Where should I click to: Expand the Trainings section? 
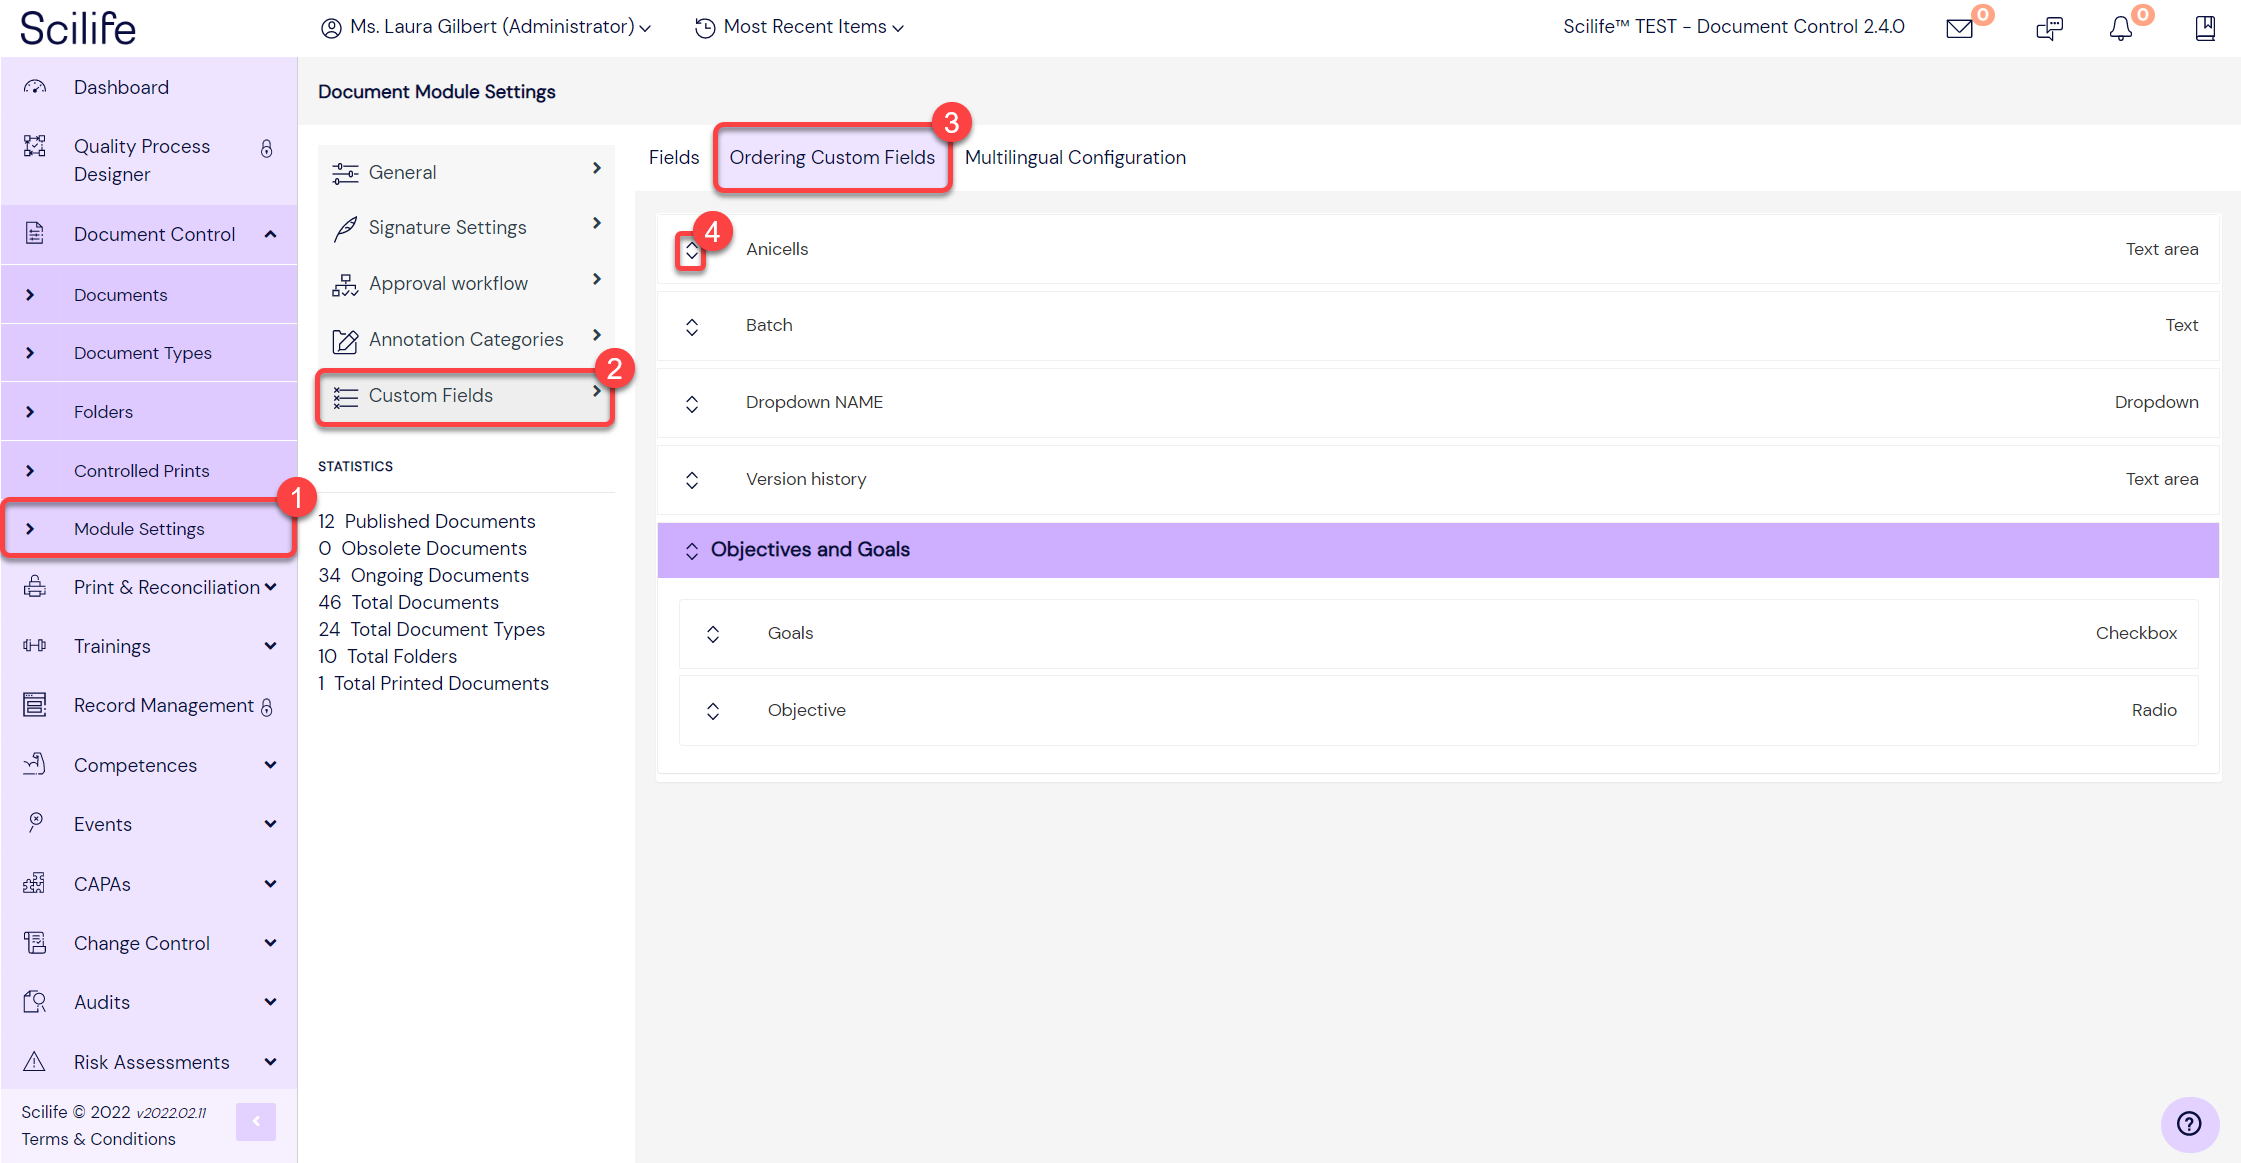pyautogui.click(x=270, y=646)
